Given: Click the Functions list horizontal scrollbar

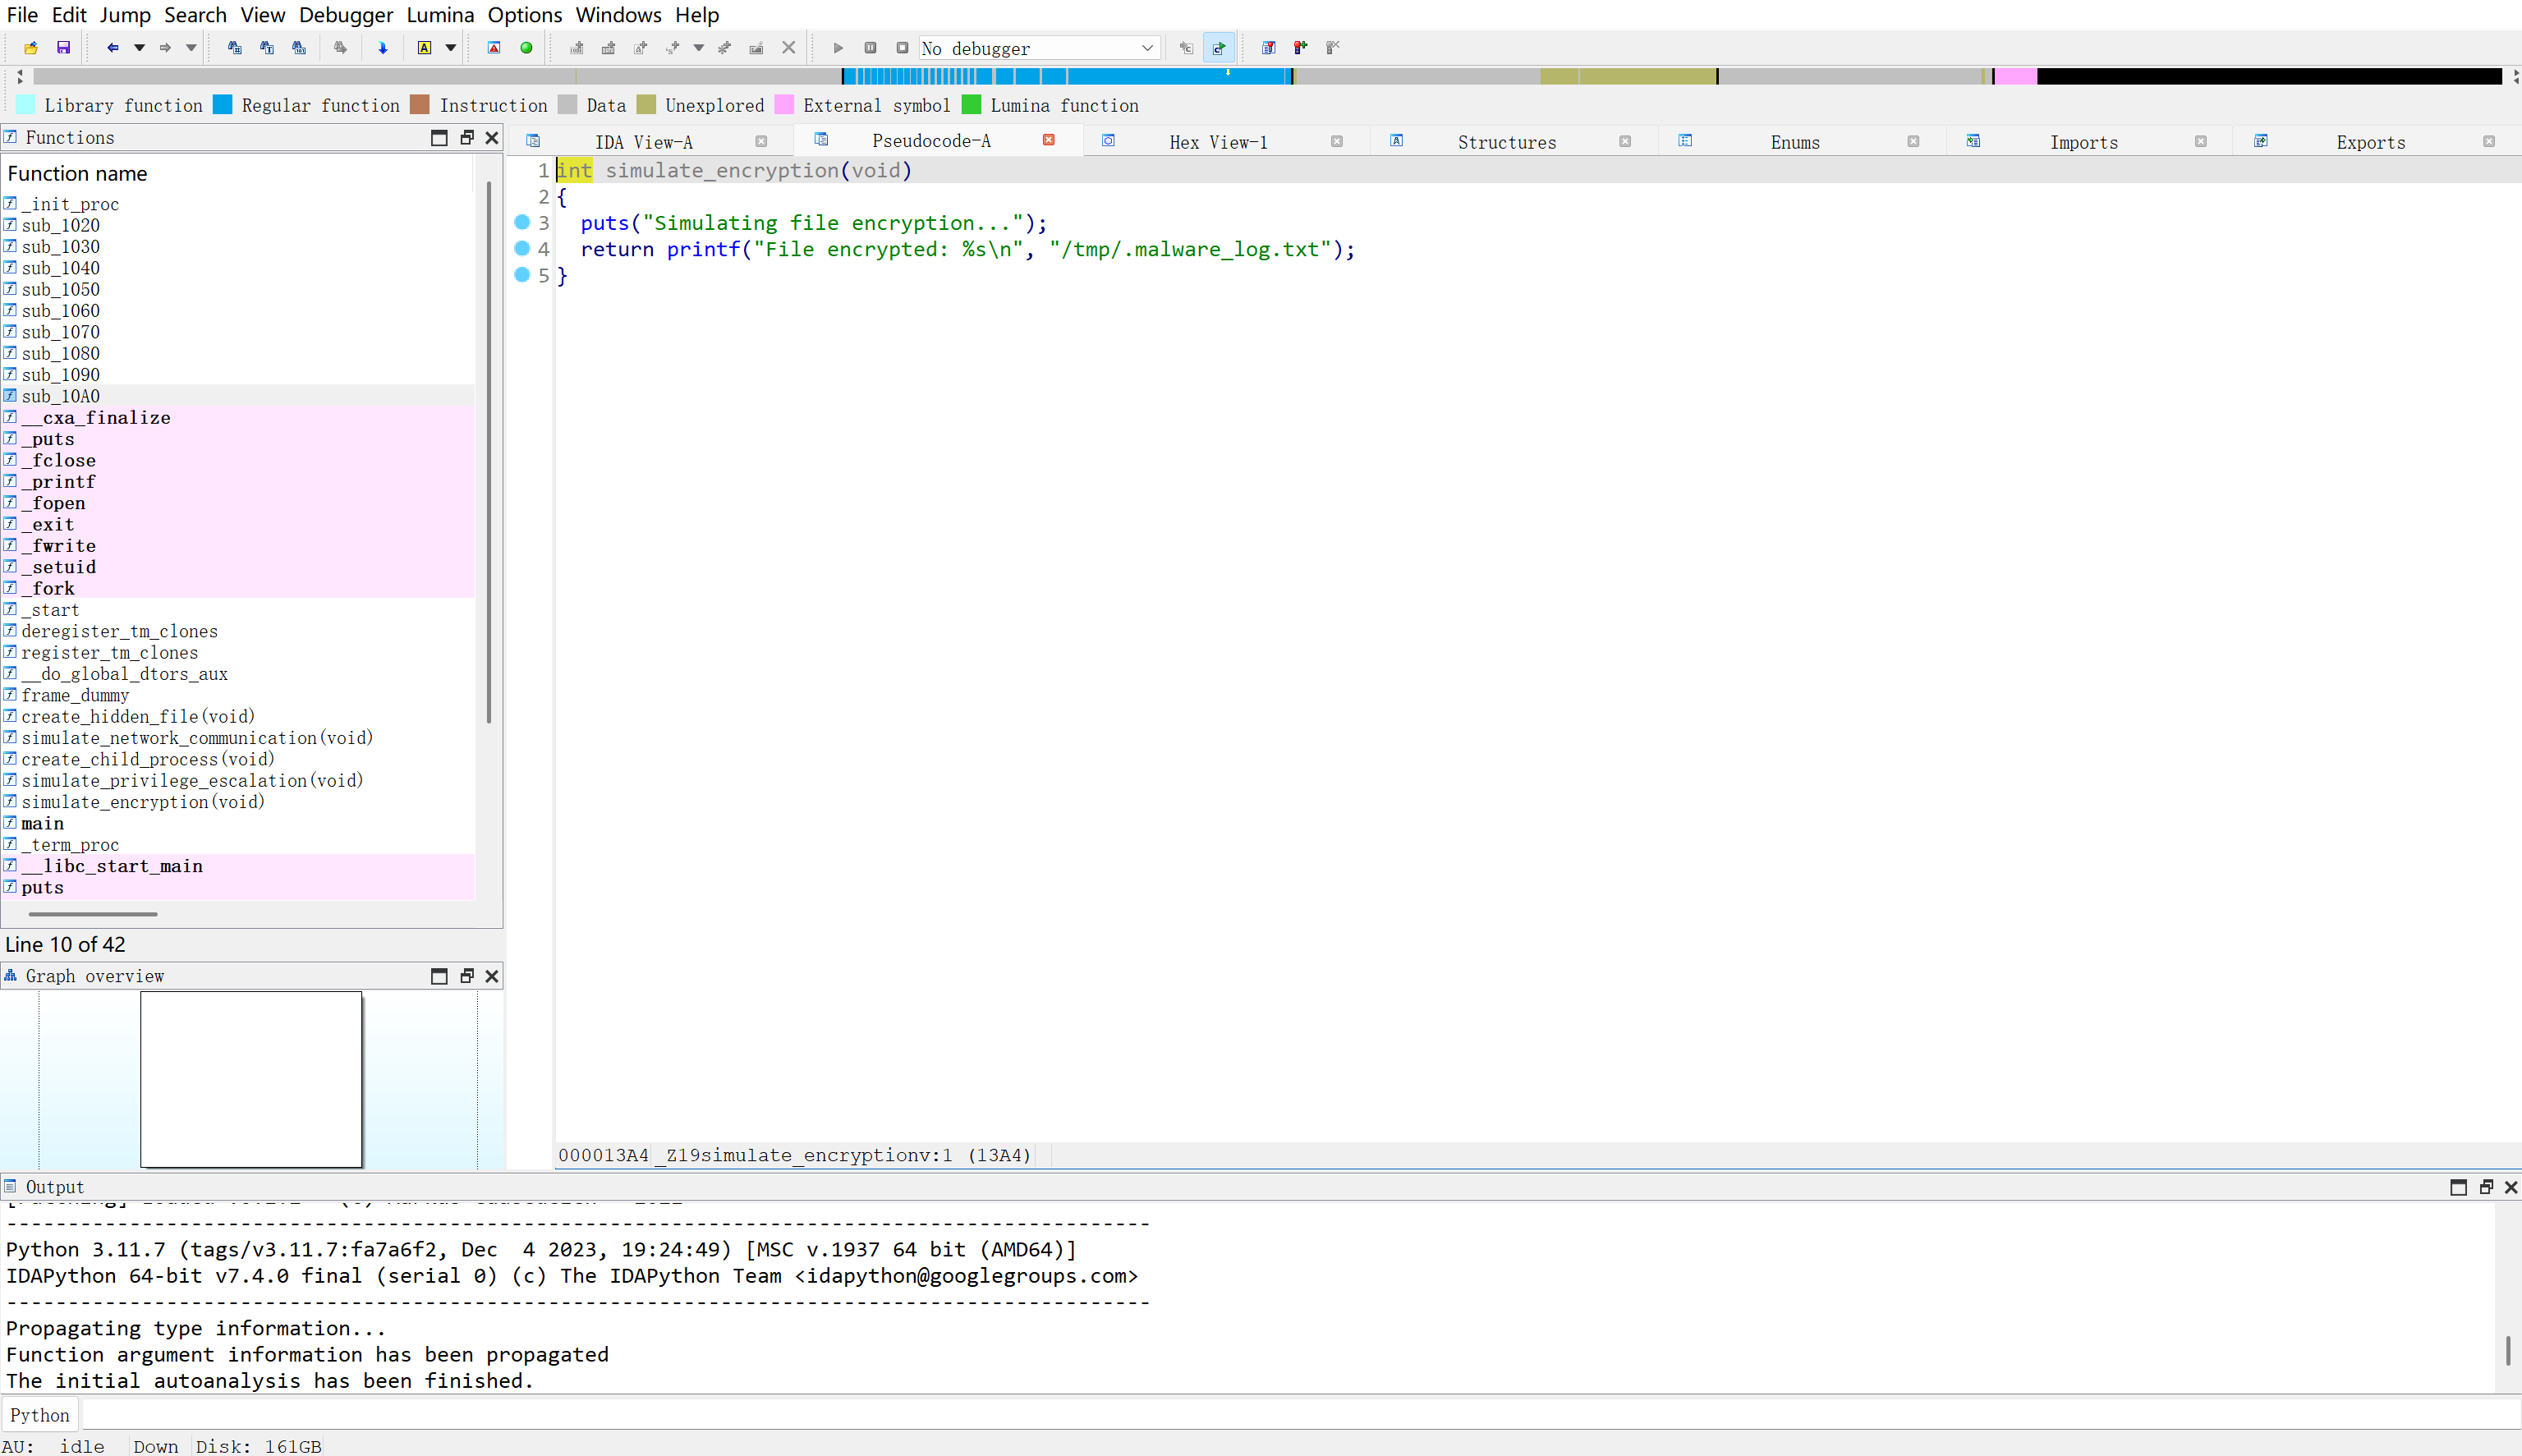Looking at the screenshot, I should pos(92,913).
